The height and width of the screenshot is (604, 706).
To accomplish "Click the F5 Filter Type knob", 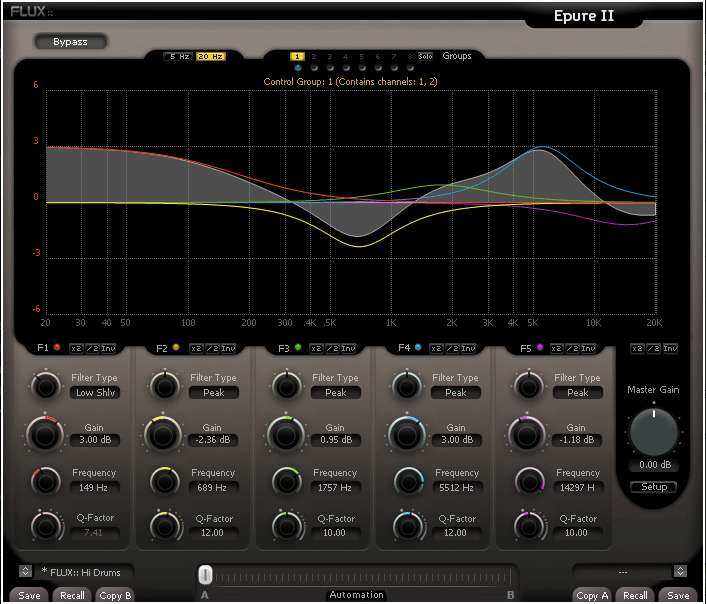I will coord(526,385).
